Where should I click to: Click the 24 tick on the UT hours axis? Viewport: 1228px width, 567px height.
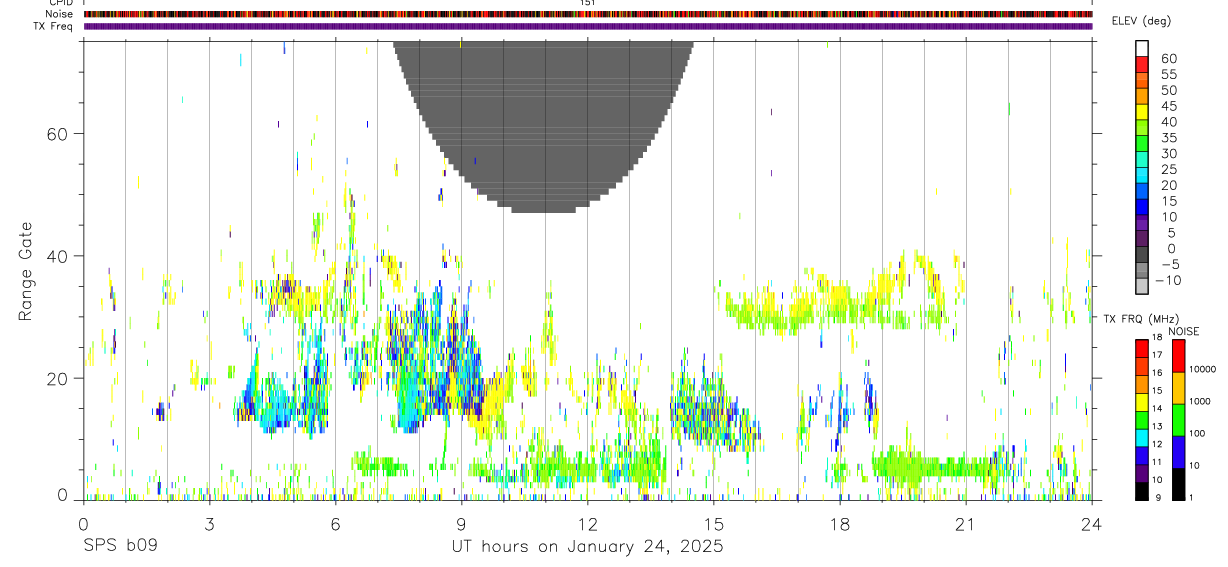pyautogui.click(x=1092, y=523)
